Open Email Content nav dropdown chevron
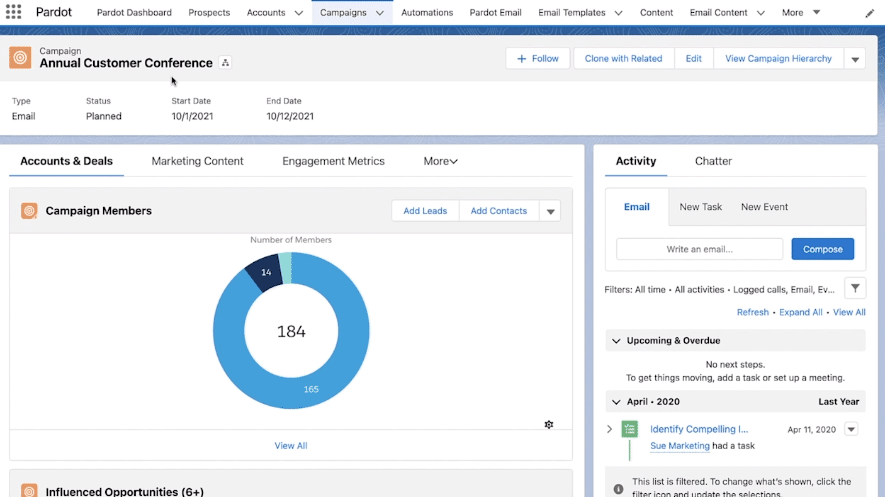 [x=760, y=12]
